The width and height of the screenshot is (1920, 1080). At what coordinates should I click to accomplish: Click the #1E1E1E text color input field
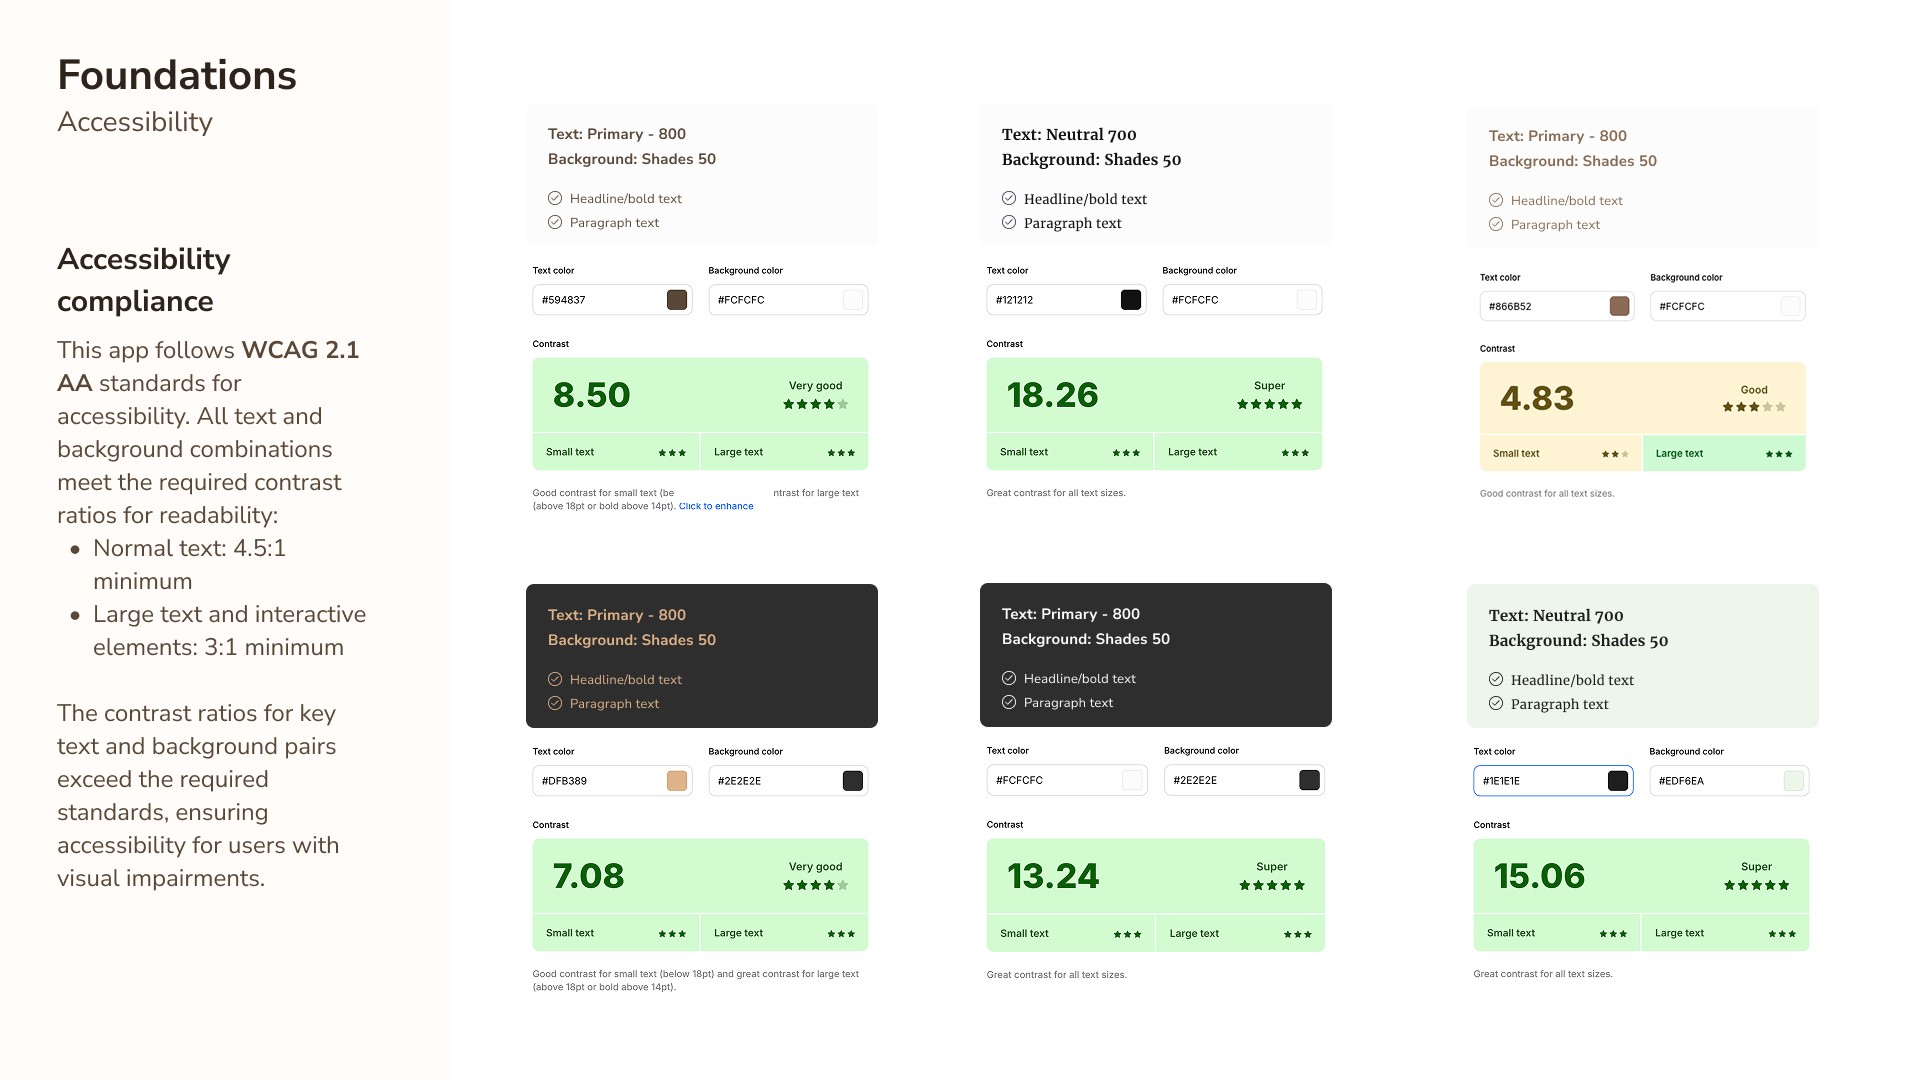tap(1553, 781)
